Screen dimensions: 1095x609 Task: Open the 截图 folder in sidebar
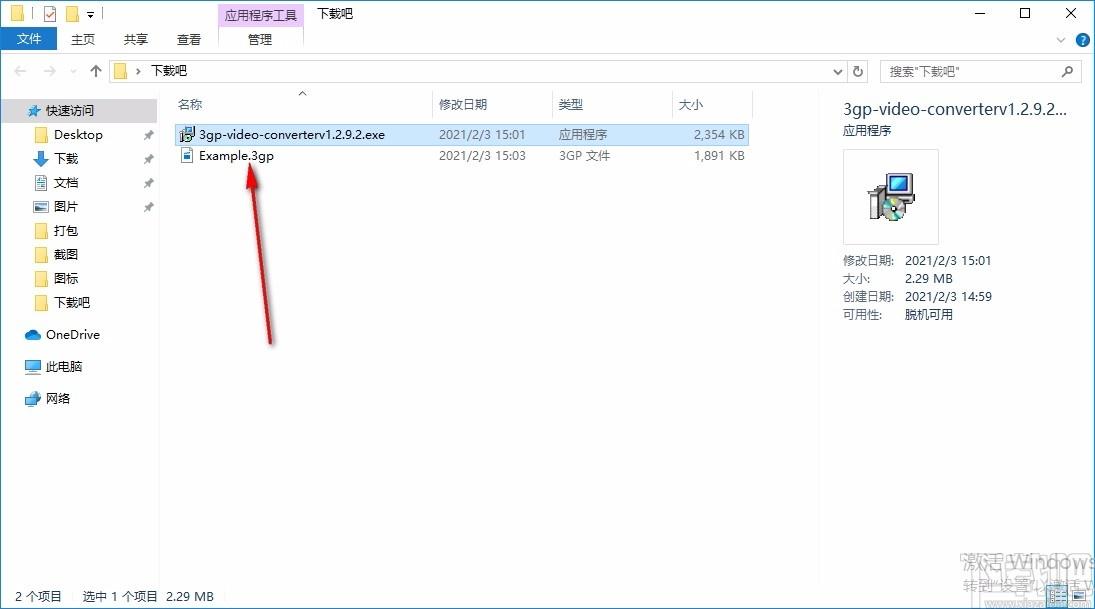[x=66, y=254]
